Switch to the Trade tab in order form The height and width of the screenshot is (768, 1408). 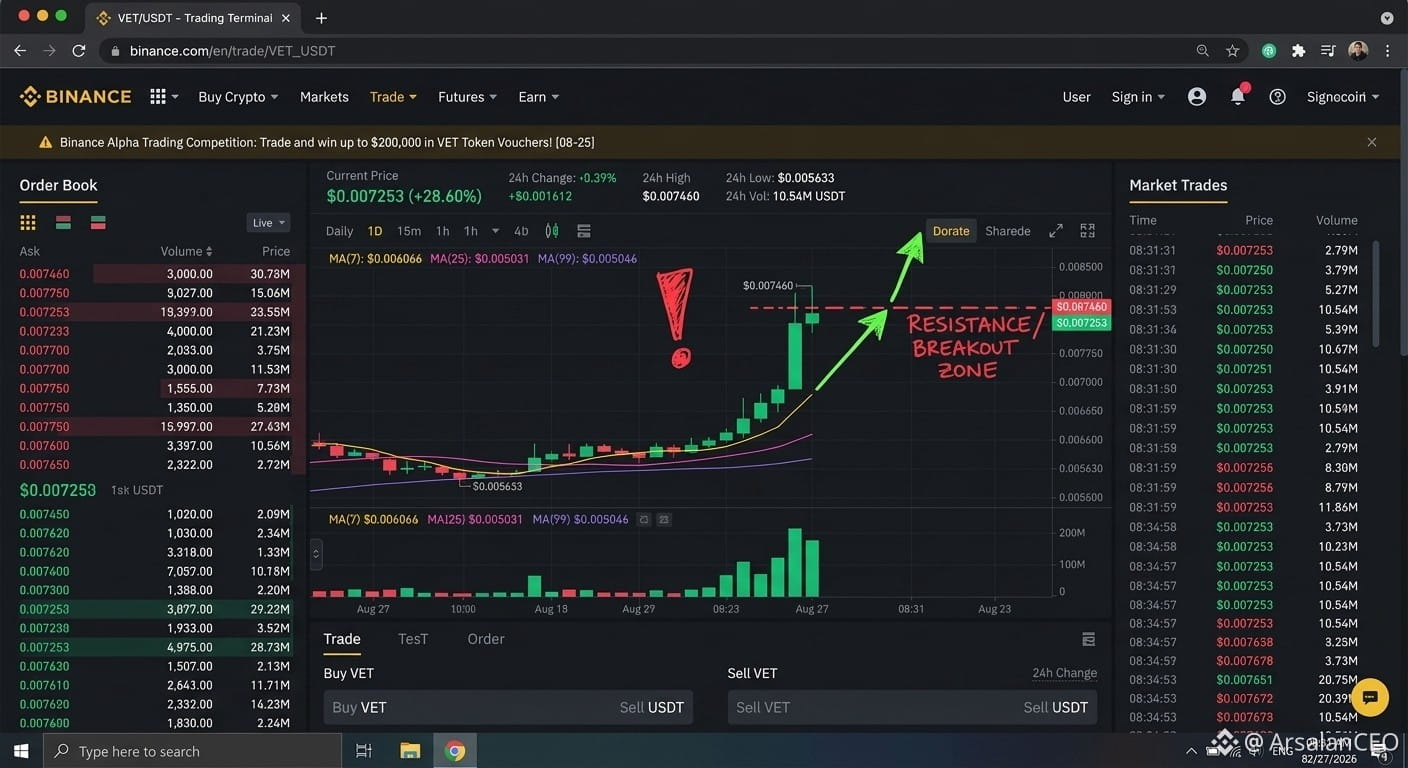coord(342,639)
